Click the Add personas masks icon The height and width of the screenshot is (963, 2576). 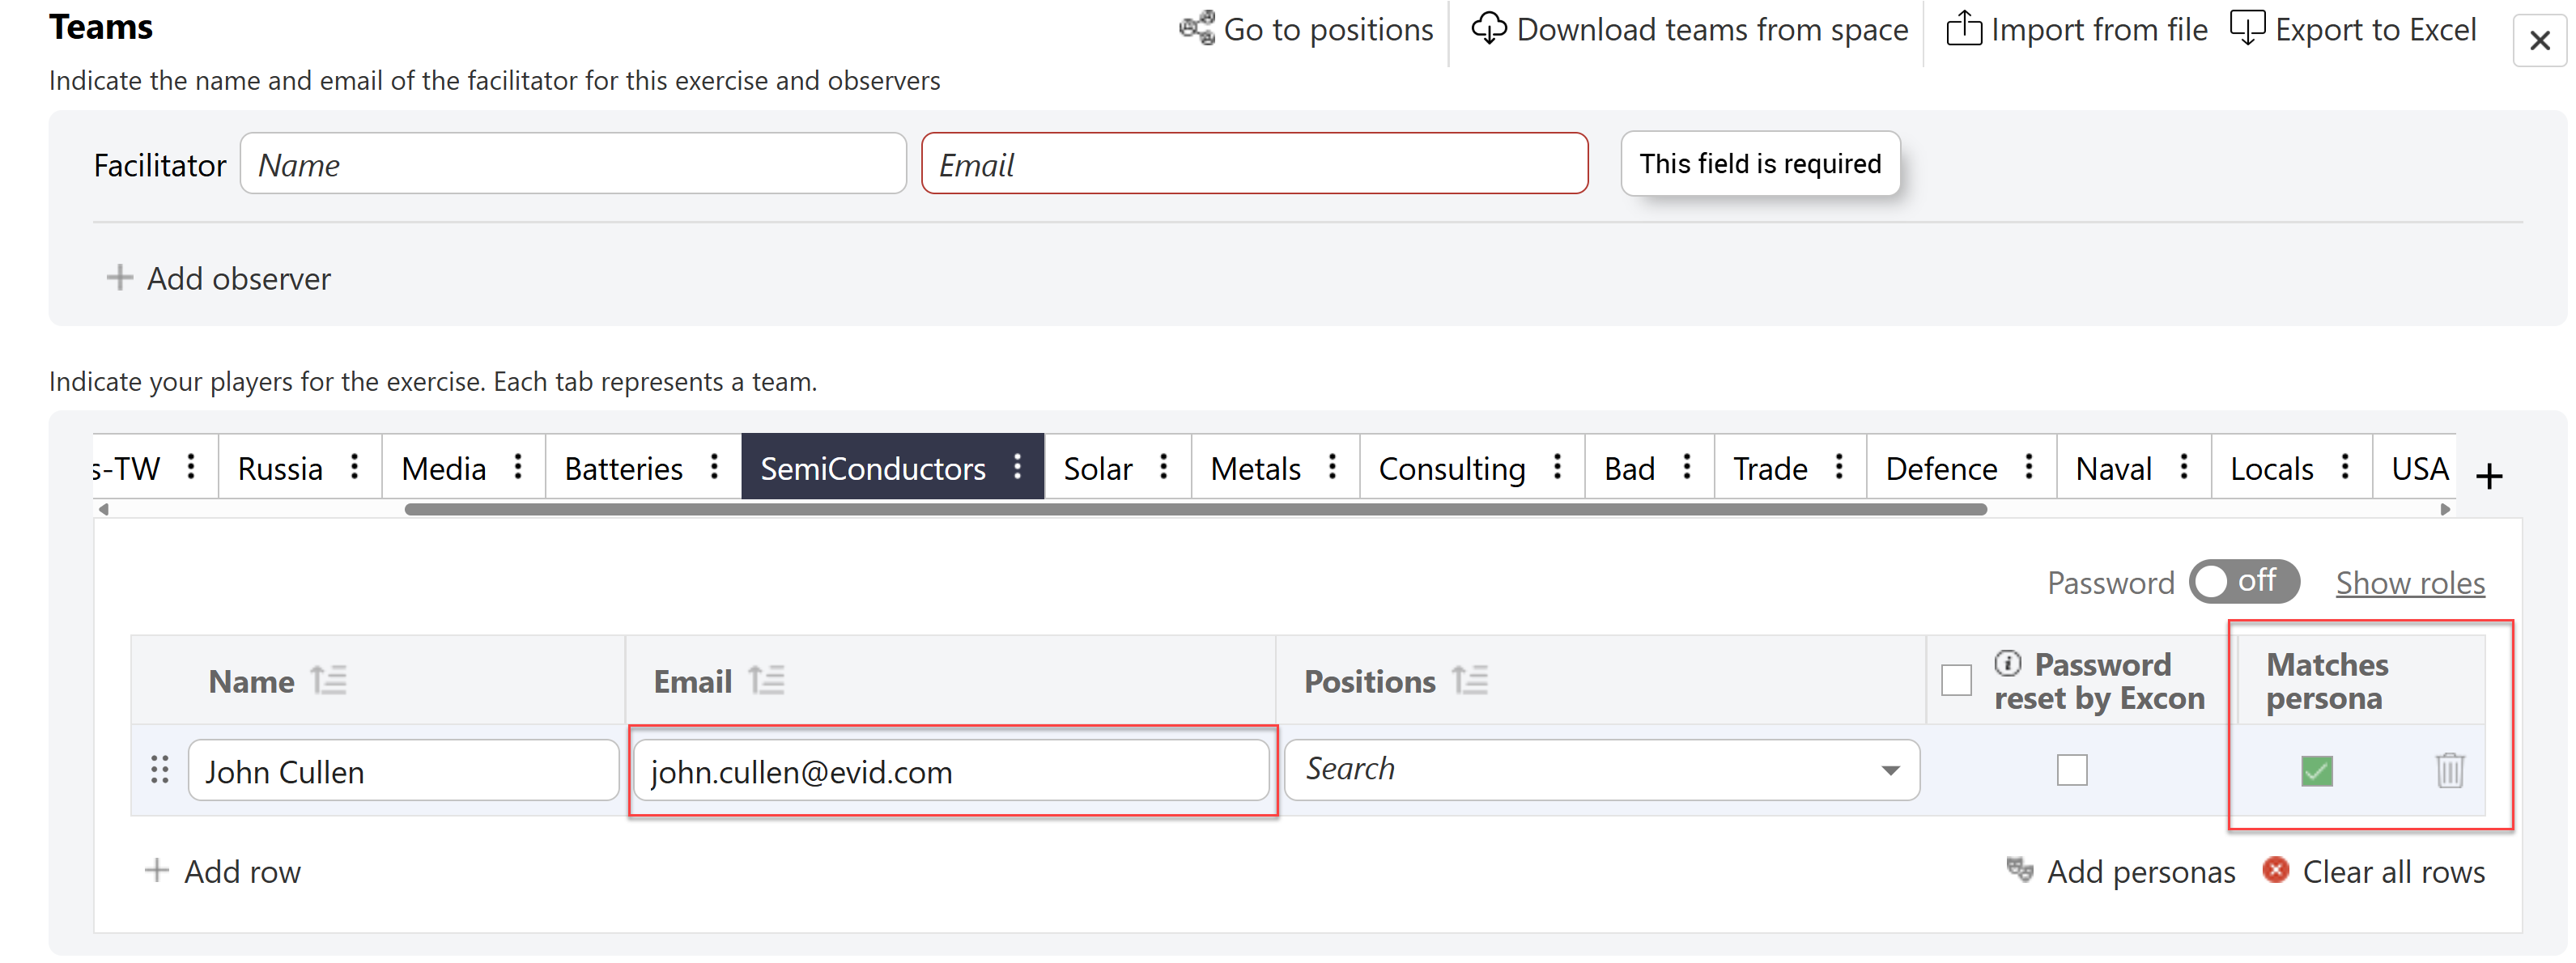pyautogui.click(x=2019, y=870)
